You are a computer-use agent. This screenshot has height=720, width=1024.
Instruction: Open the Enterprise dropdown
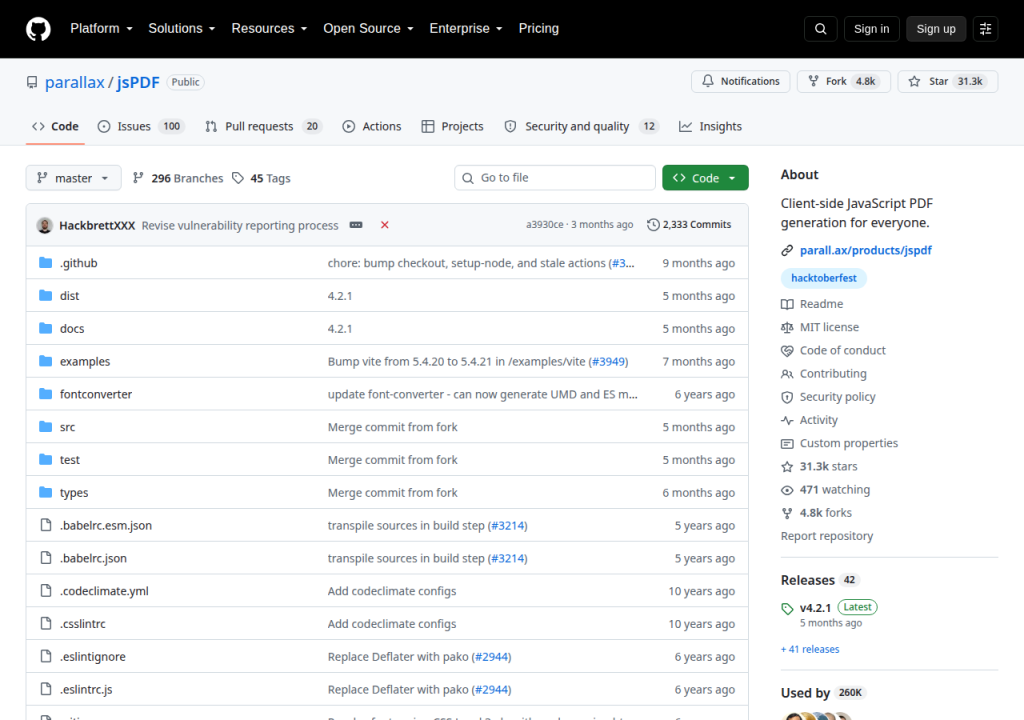click(466, 29)
